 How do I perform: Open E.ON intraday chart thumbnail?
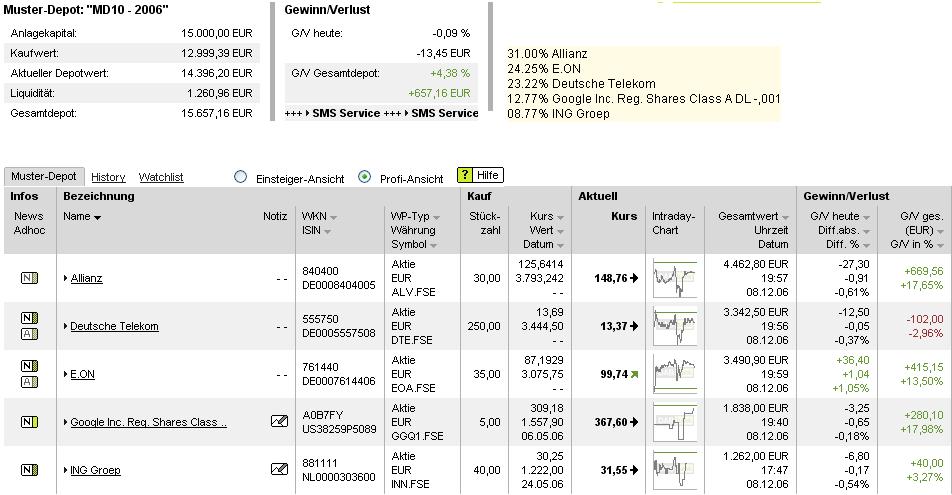tap(675, 374)
